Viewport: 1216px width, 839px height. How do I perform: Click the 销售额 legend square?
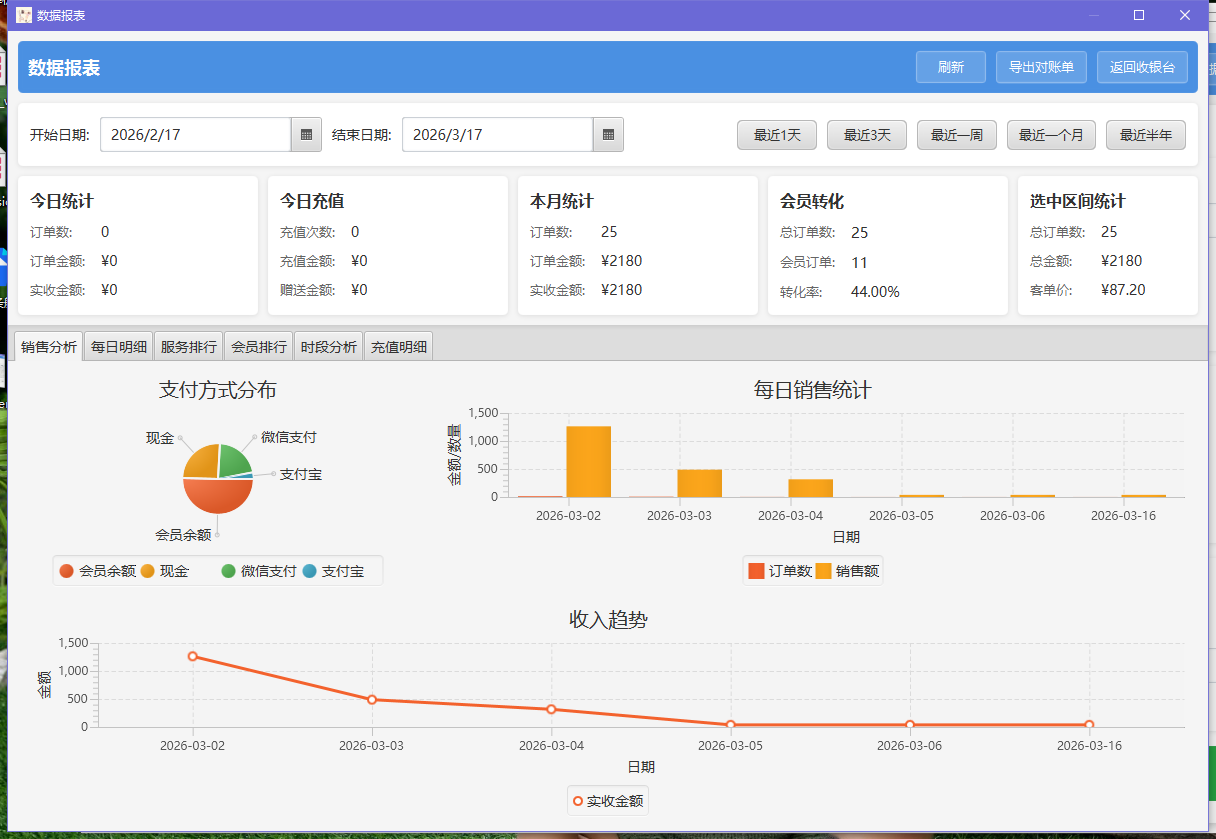tap(824, 571)
